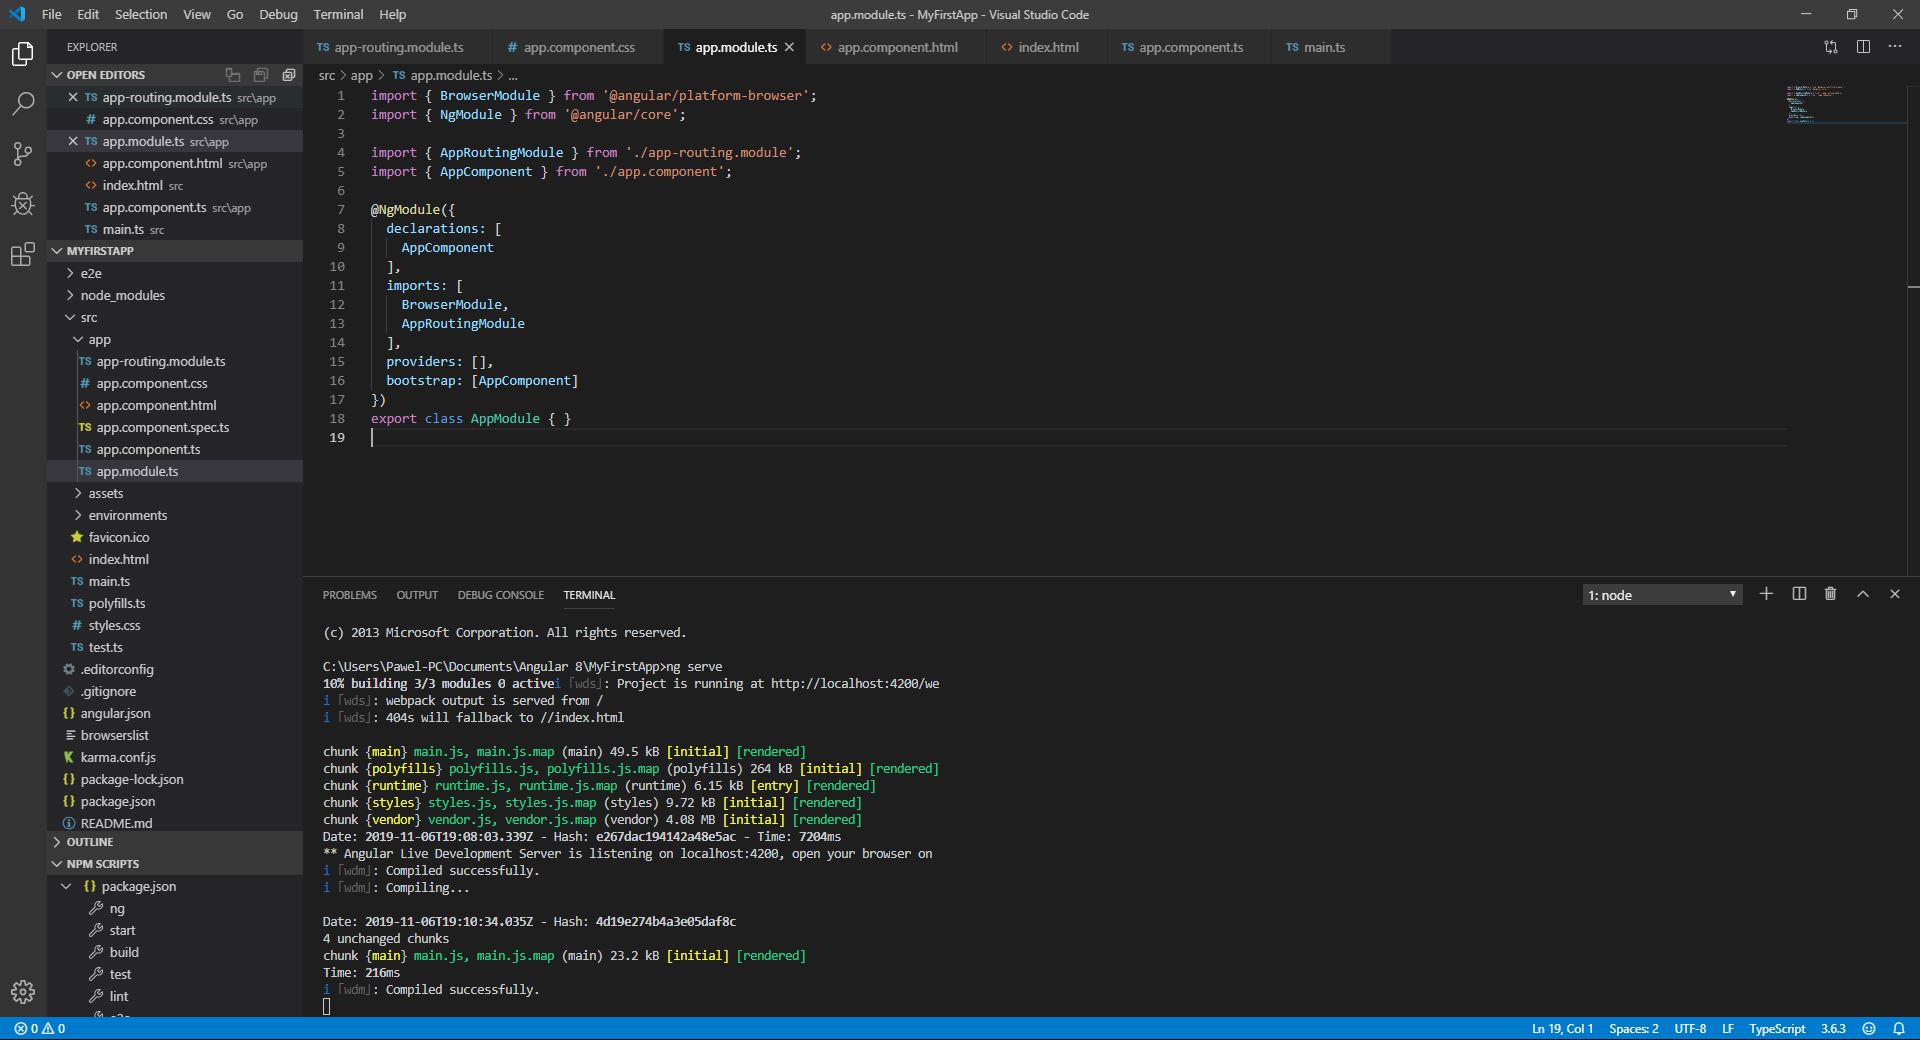Collapse the src folder
The image size is (1920, 1040).
(x=89, y=317)
